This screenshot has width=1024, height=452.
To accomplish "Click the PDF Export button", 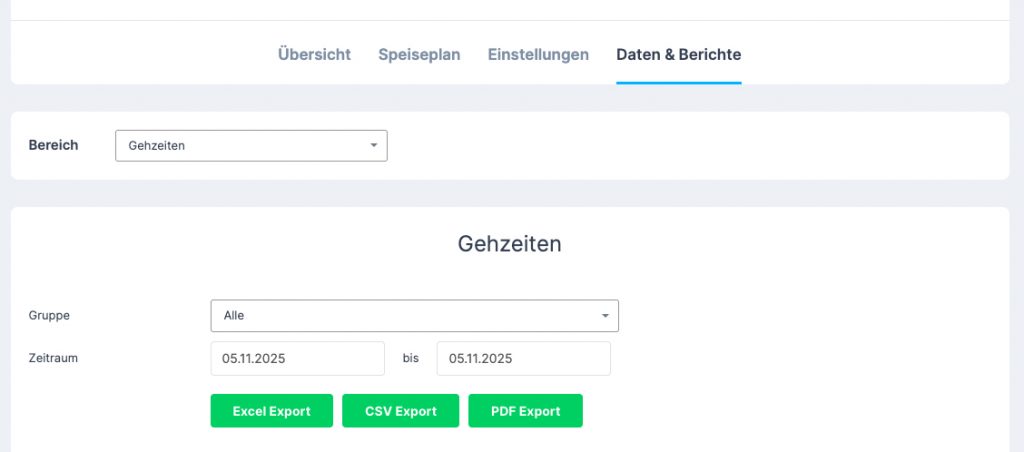I will 525,411.
